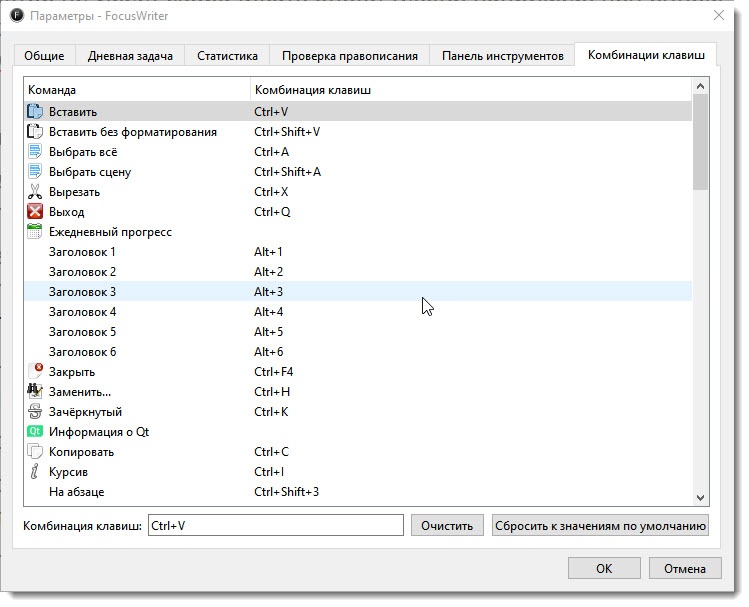The height and width of the screenshot is (607, 749).
Task: Click the Ctrl+X shortcut cell
Action: click(271, 192)
